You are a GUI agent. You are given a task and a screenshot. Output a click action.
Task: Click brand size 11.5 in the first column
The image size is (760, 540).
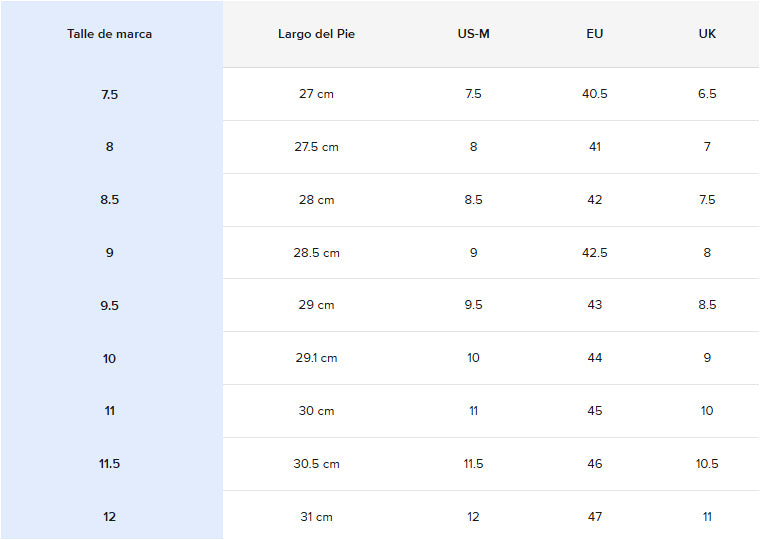point(110,464)
